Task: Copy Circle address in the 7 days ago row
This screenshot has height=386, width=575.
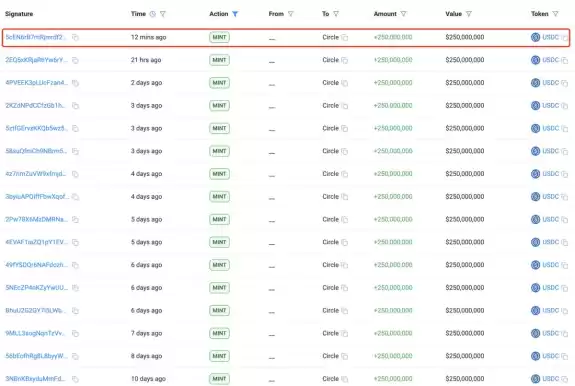Action: point(344,333)
